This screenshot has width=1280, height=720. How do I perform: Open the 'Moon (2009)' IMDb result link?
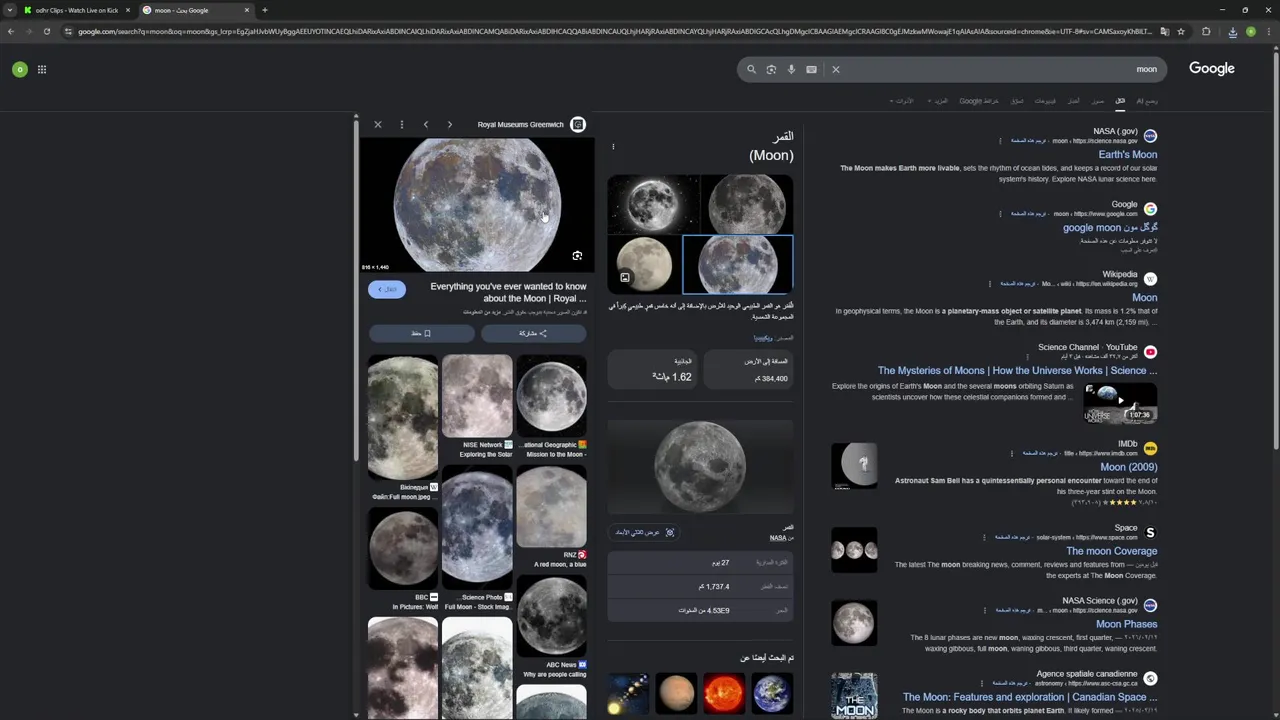(1128, 467)
